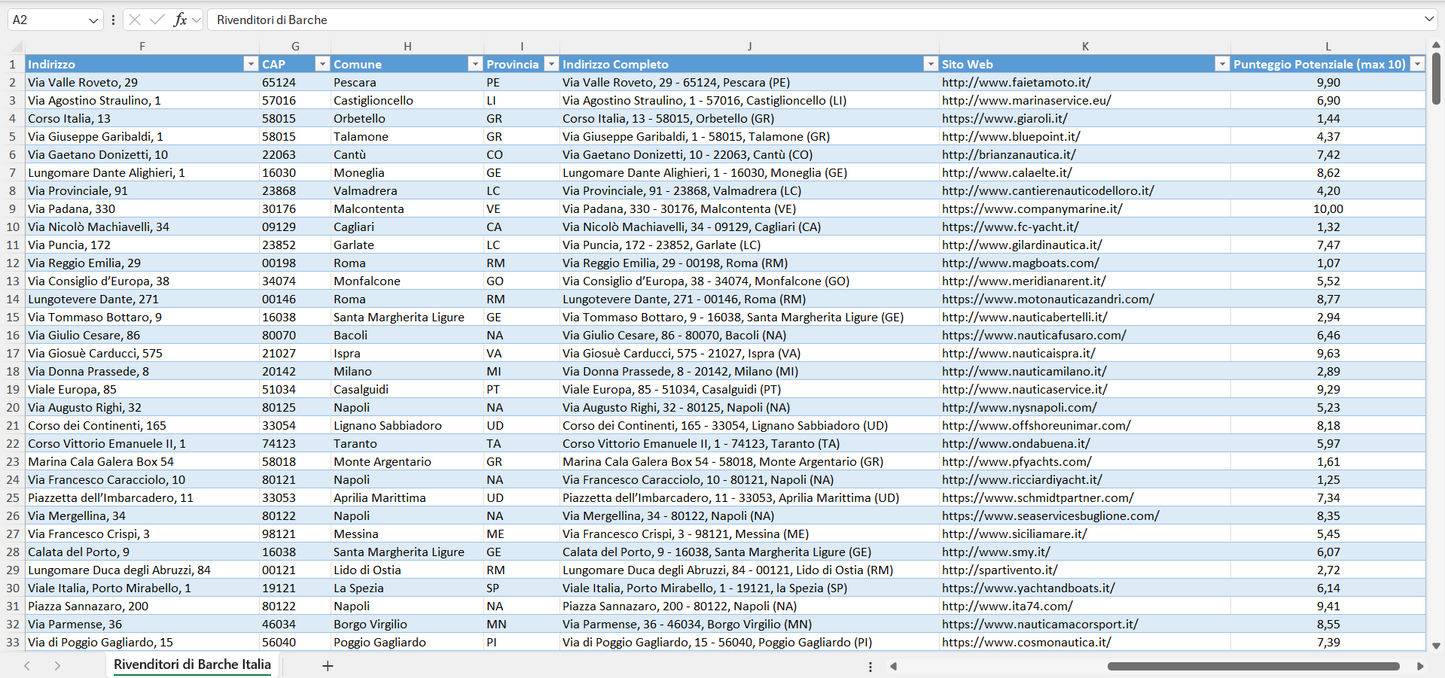Open the Comune column filter dropdown

tap(475, 64)
